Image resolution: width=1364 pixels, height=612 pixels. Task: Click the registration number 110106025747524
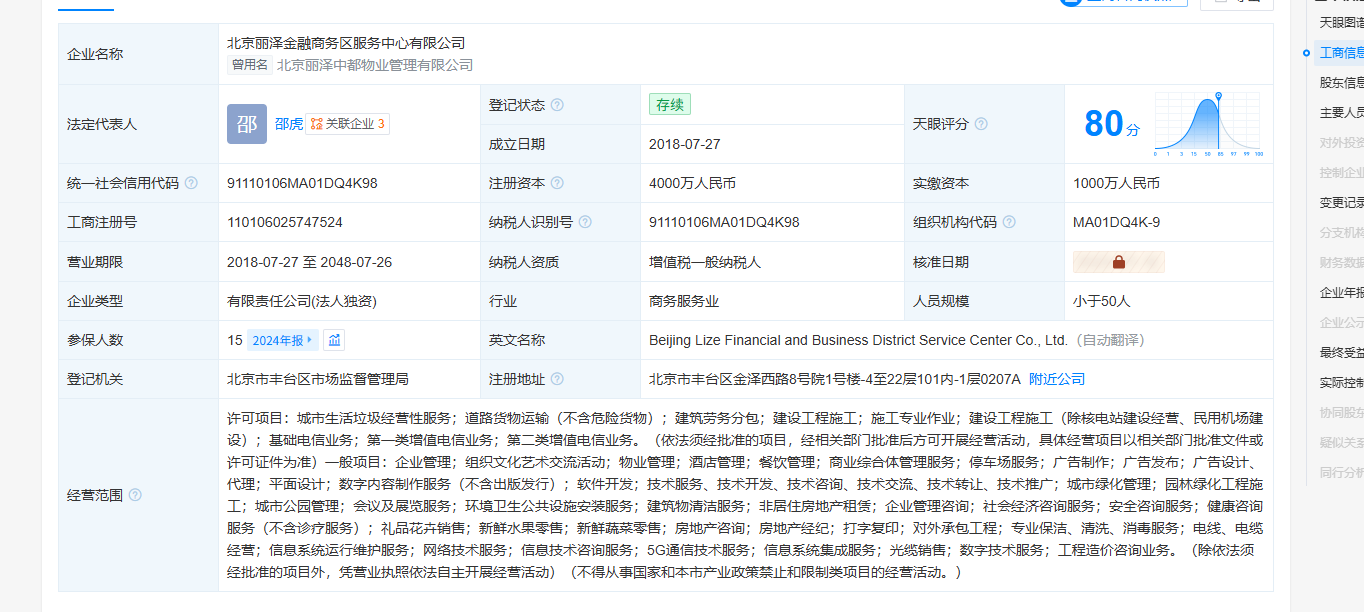[285, 222]
